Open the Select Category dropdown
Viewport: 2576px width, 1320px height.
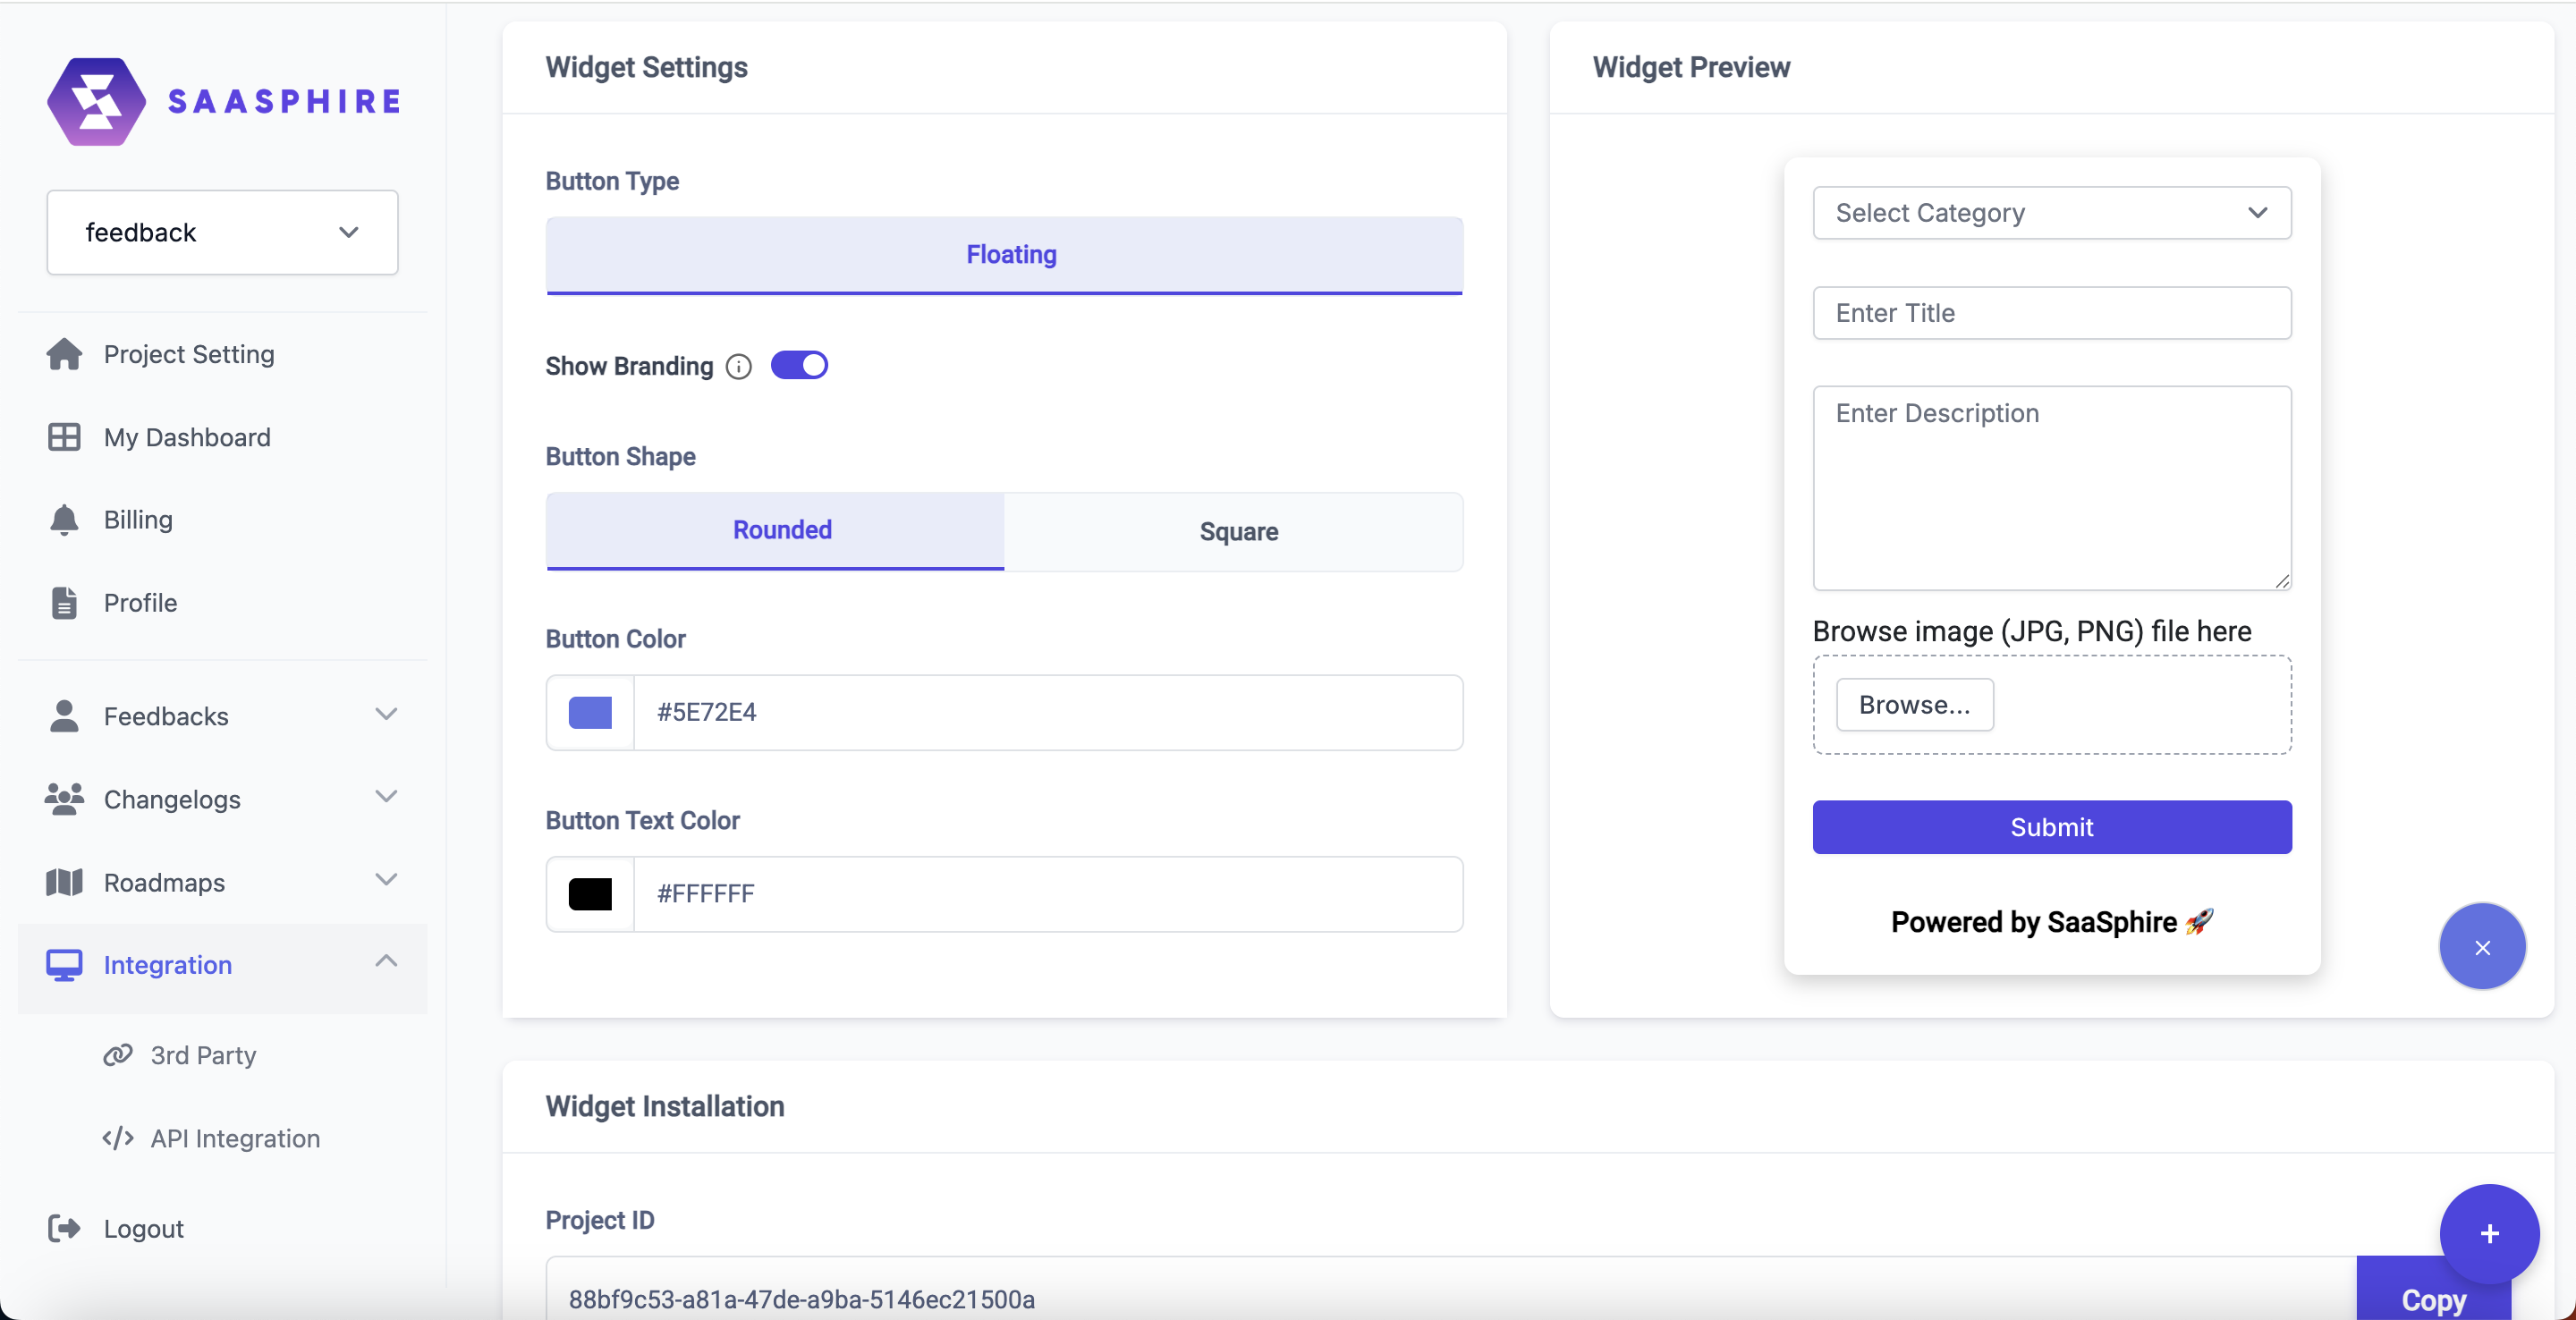coord(2051,213)
